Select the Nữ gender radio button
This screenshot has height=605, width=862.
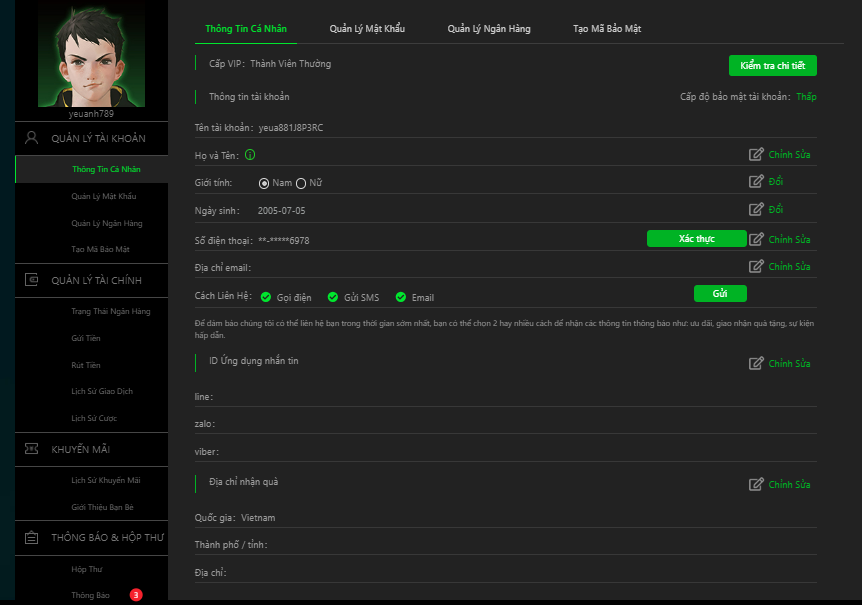(x=301, y=184)
